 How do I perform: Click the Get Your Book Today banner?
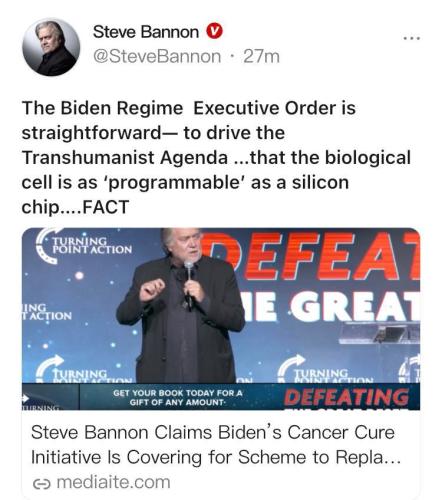point(177,397)
